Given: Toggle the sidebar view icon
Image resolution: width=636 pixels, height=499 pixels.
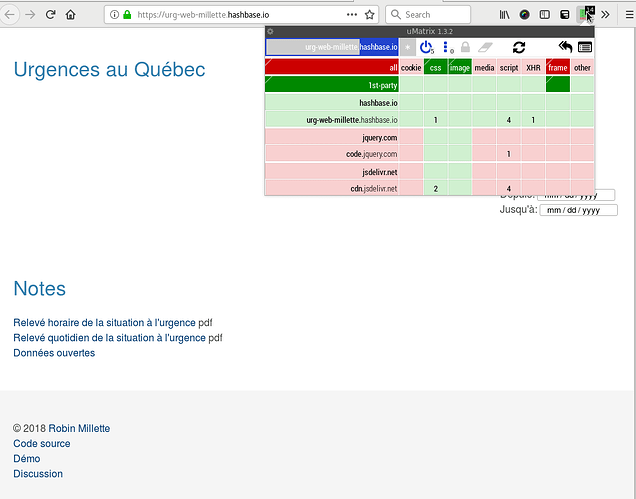Looking at the screenshot, I should (x=545, y=15).
